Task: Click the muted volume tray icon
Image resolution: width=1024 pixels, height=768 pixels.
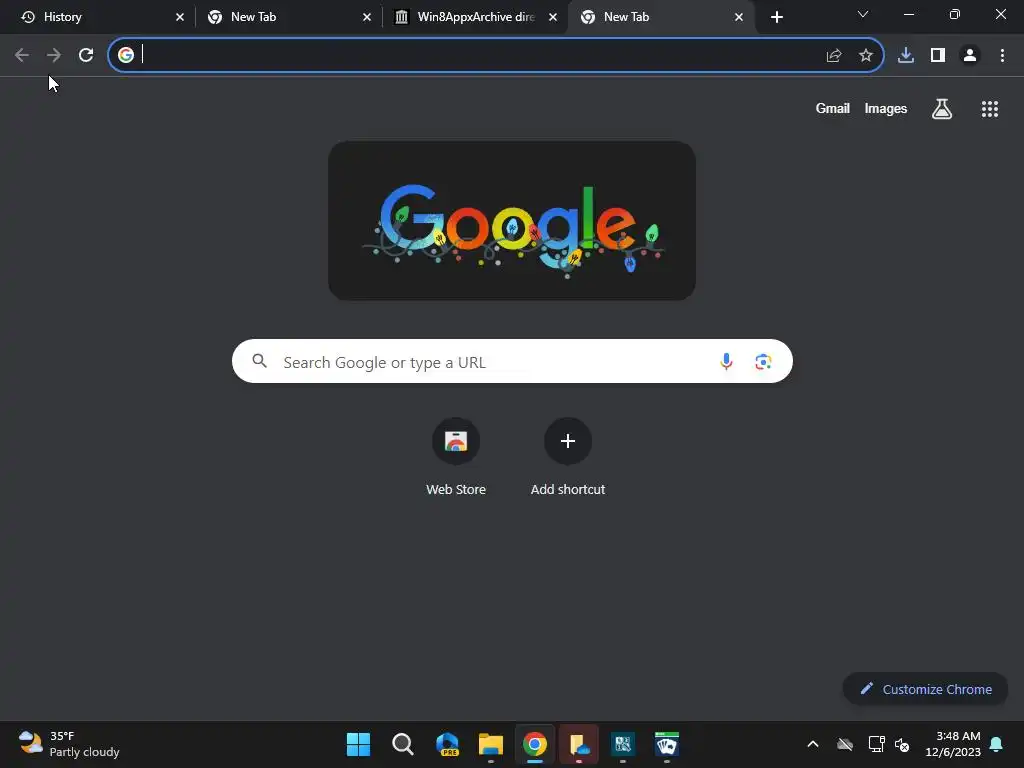Action: (902, 744)
